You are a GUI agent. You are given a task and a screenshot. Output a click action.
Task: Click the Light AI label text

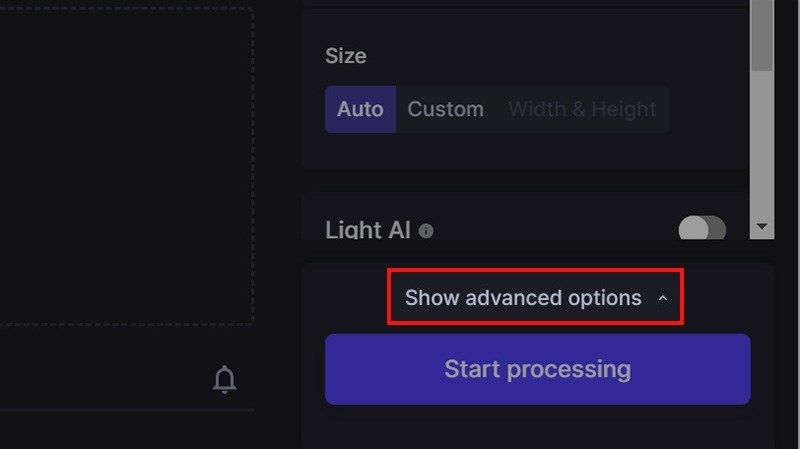368,230
